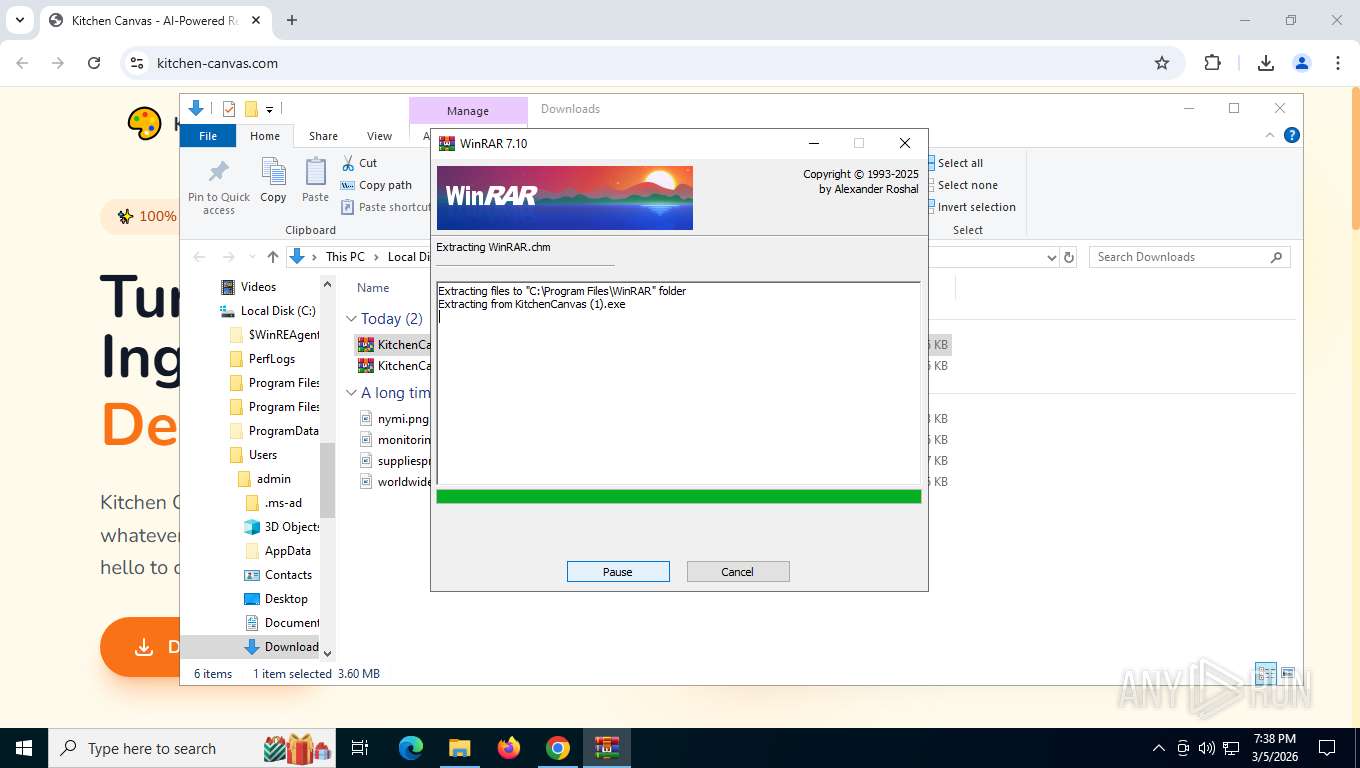Open Firefox from taskbar
This screenshot has width=1360, height=768.
tap(509, 748)
